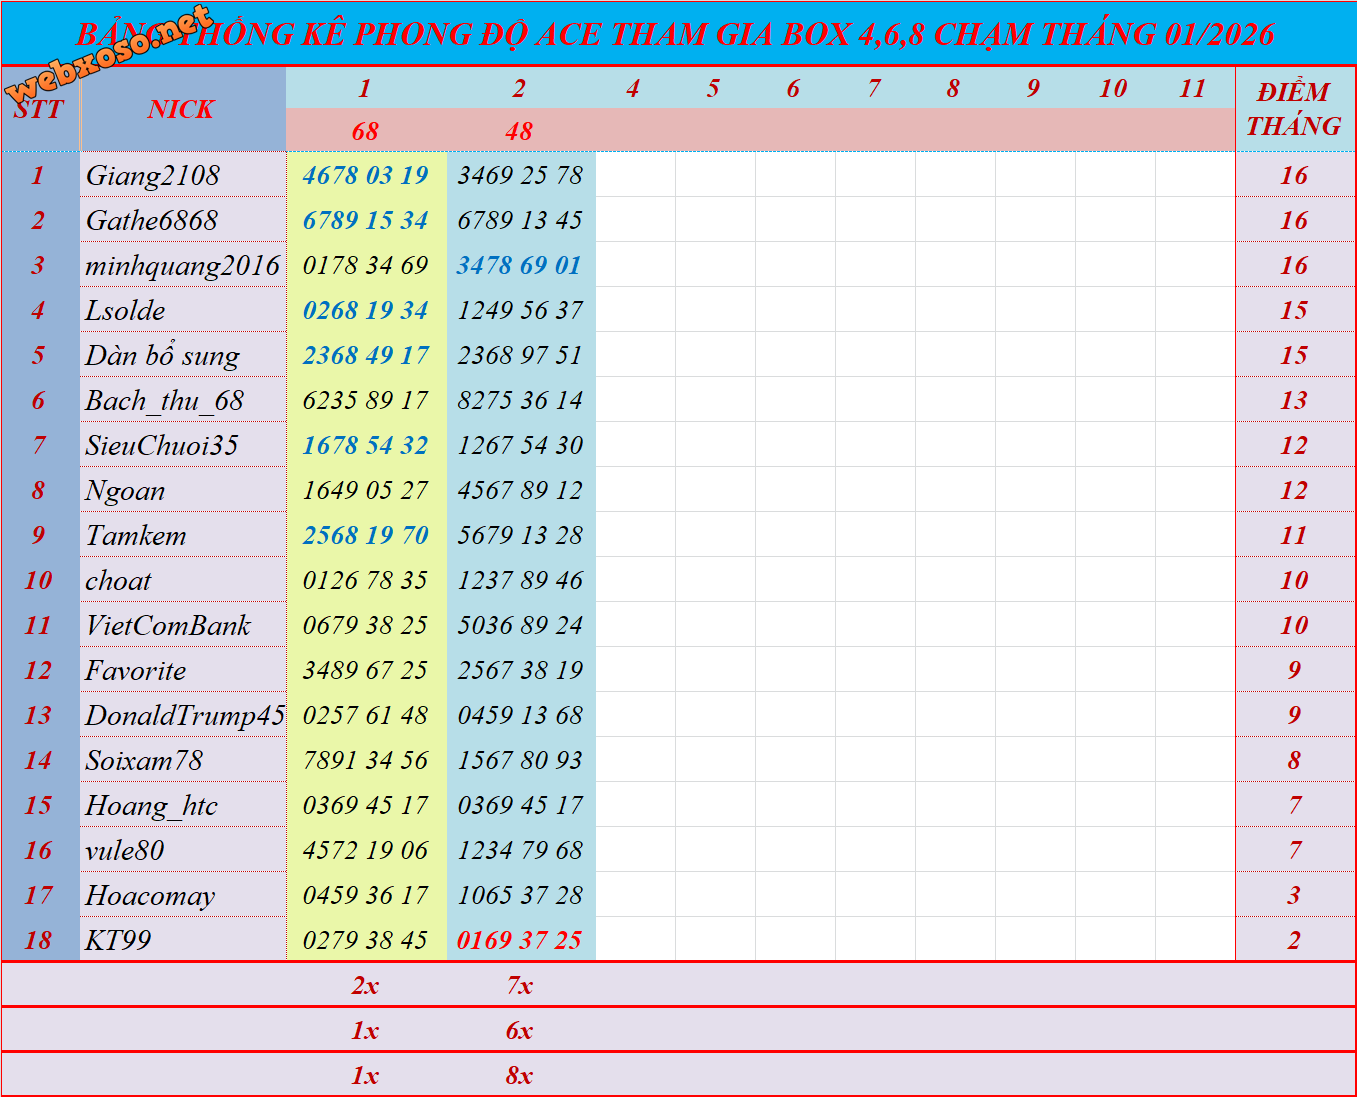Viewport: 1357px width, 1097px height.
Task: Select nick Ngoan
Action: click(125, 490)
